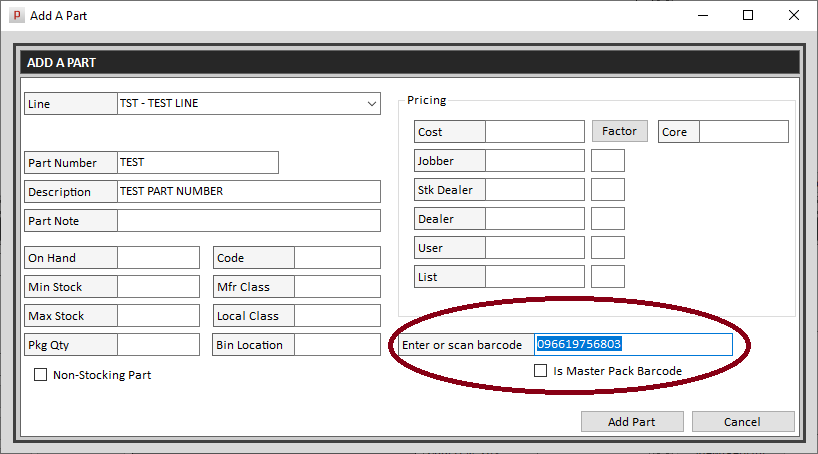Check Is Master Pack Barcode

pyautogui.click(x=540, y=371)
